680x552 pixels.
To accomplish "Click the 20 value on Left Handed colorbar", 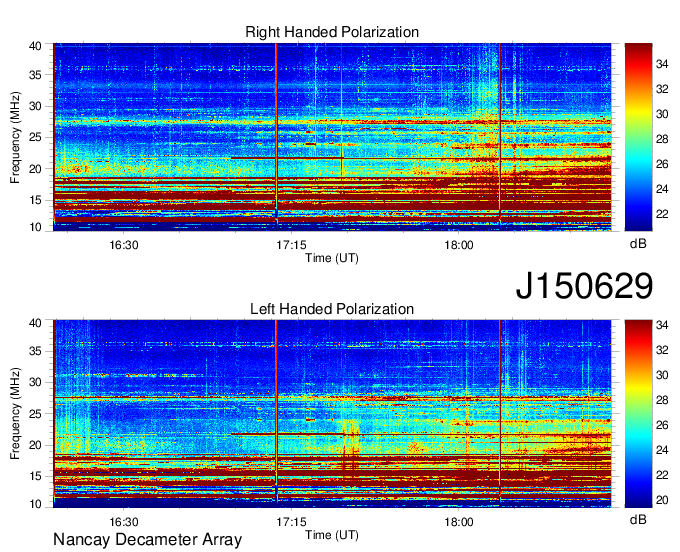I will [662, 500].
